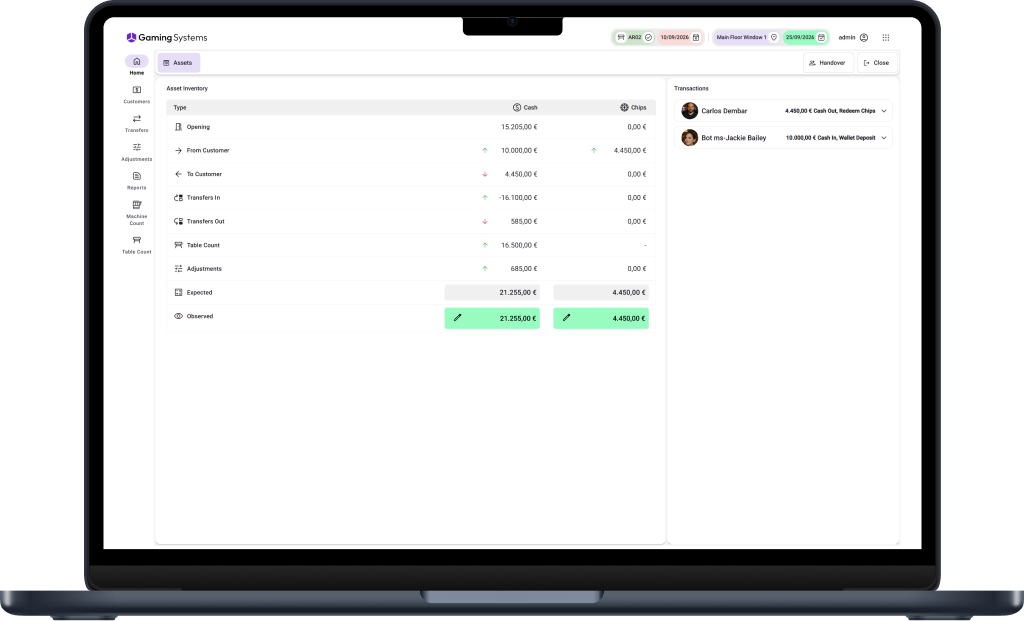Image resolution: width=1024 pixels, height=621 pixels.
Task: Open the Home section in sidebar
Action: coord(136,65)
